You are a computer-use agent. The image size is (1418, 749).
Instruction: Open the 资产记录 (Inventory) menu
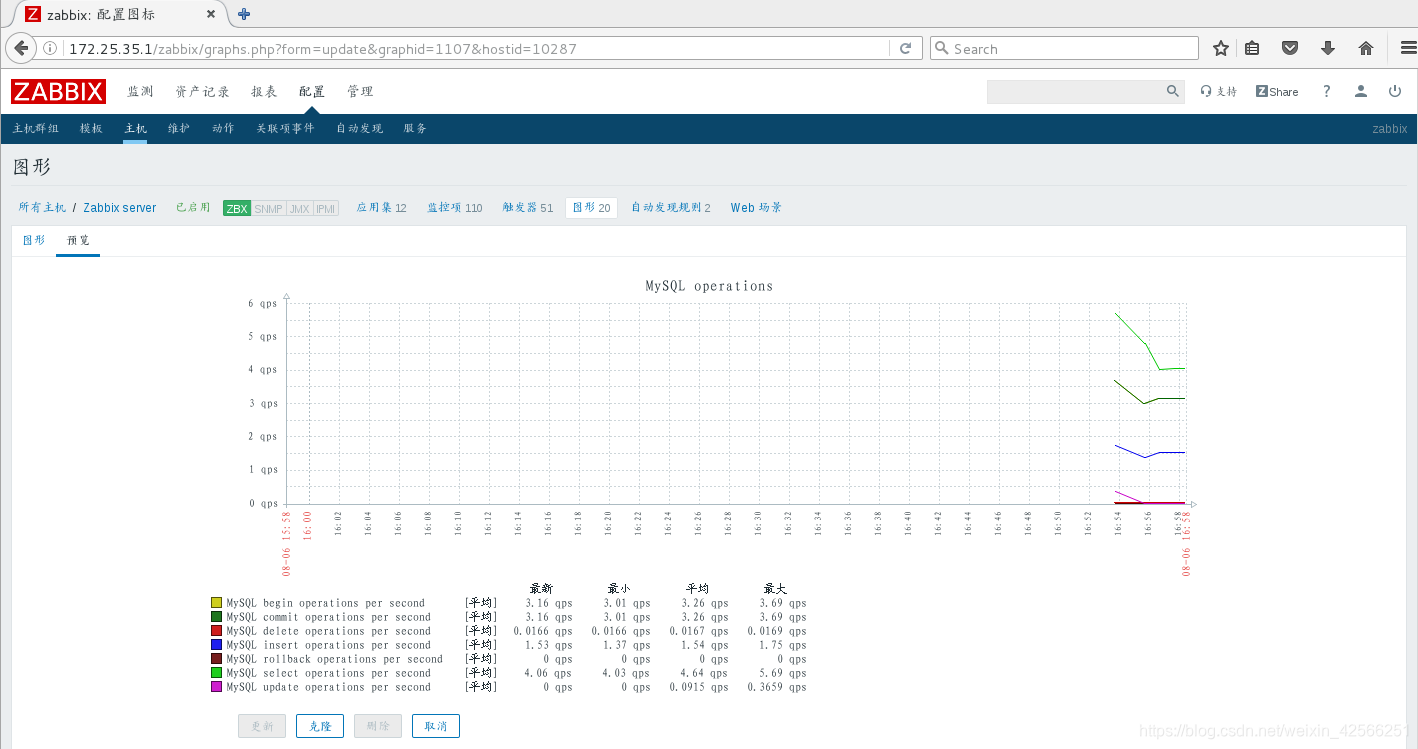[x=202, y=91]
